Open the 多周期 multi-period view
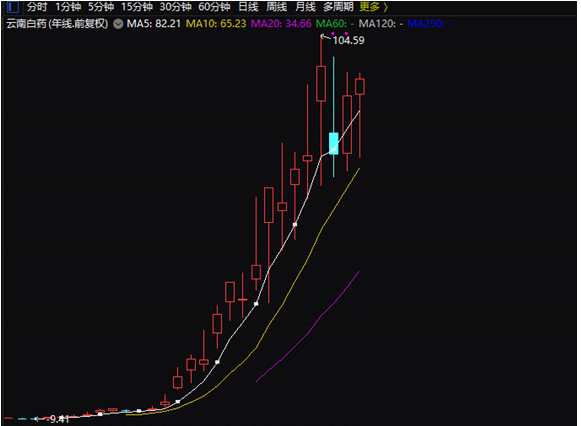This screenshot has width=581, height=426. tap(338, 7)
